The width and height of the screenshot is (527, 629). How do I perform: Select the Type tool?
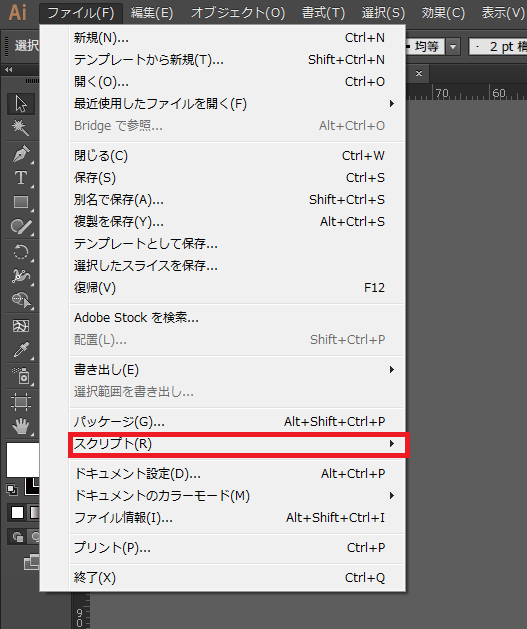pos(21,177)
